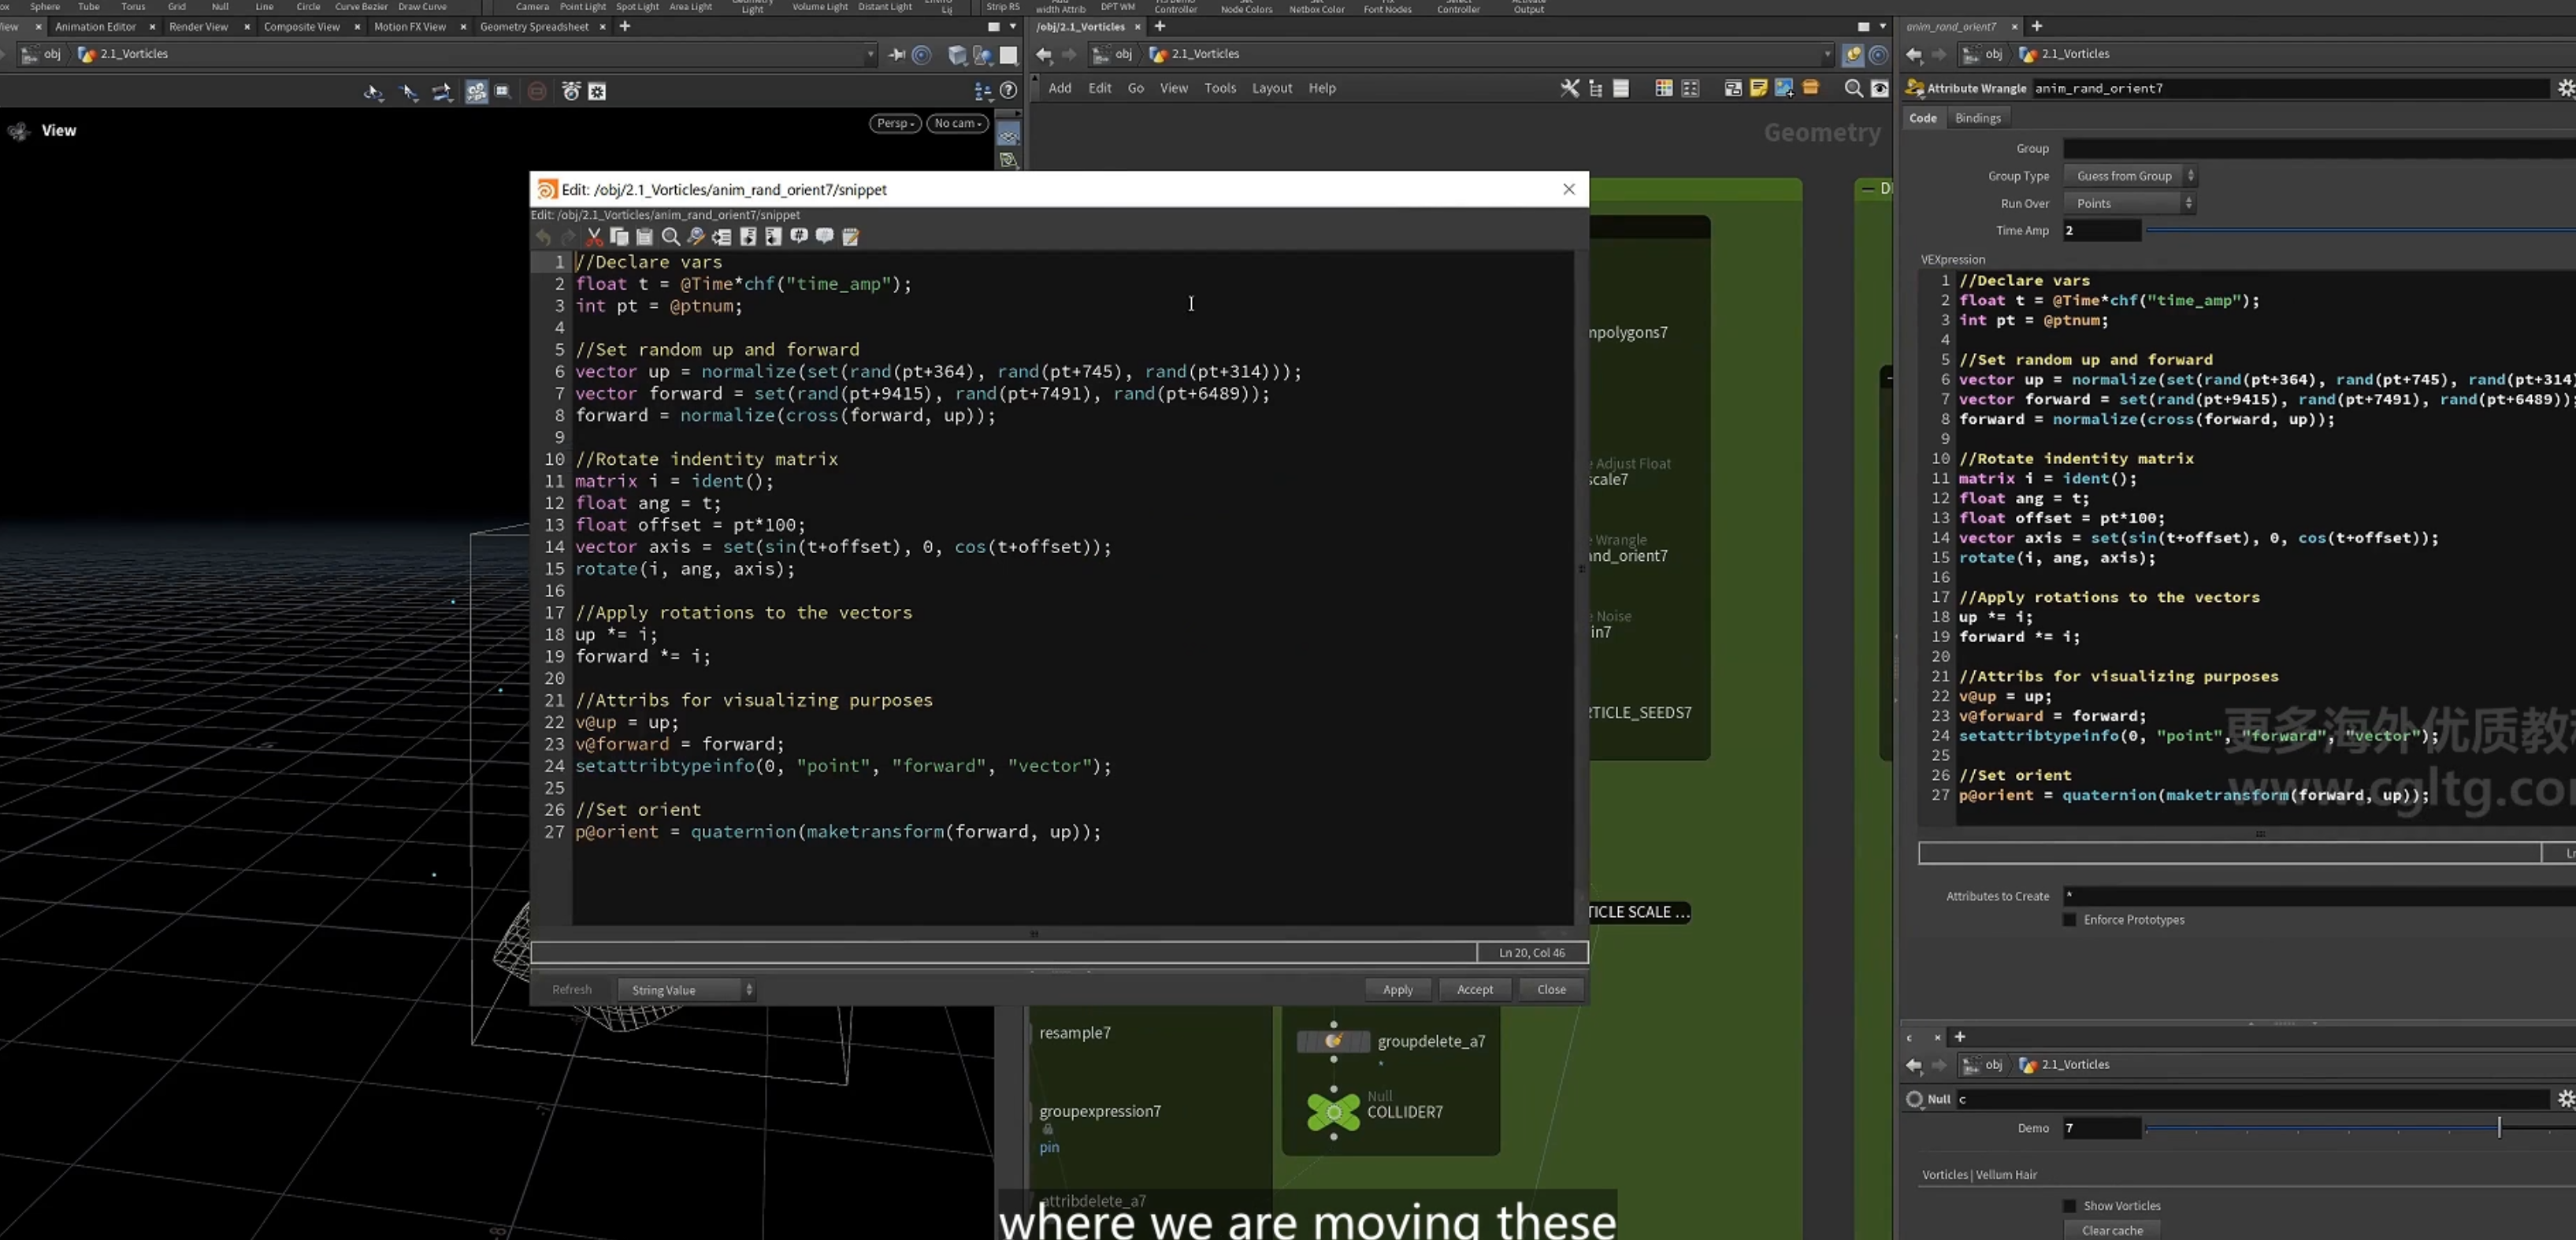The image size is (2576, 1240).
Task: Click the Apply button
Action: (x=1397, y=989)
